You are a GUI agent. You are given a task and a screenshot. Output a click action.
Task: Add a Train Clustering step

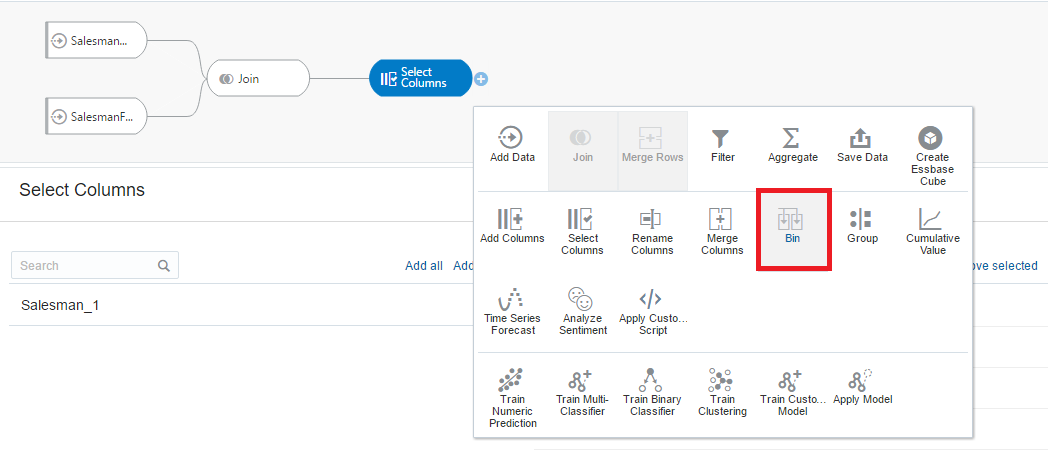pos(722,392)
